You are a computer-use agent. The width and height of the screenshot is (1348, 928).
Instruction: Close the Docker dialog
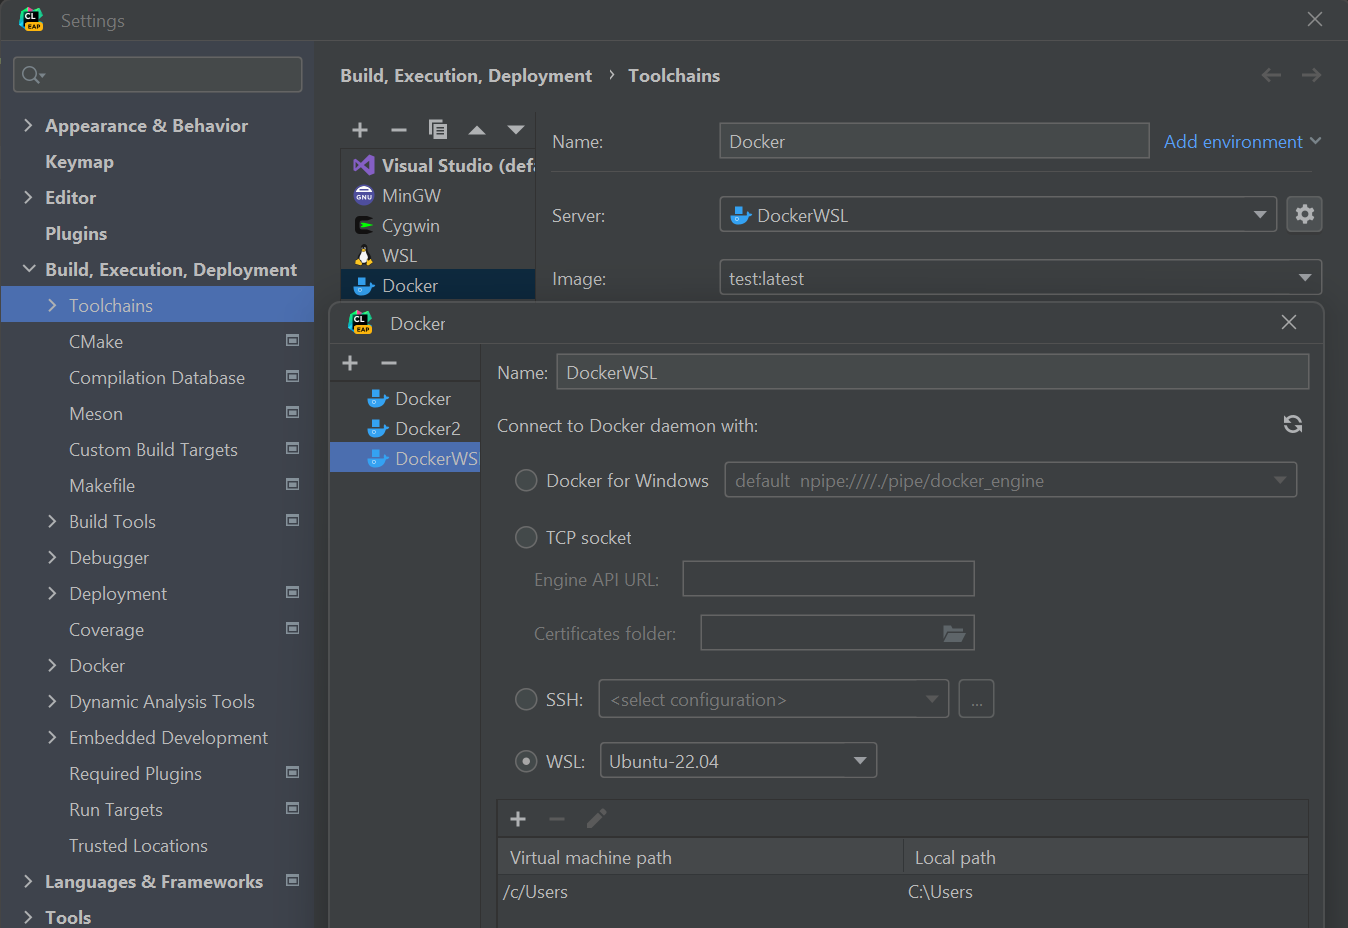(x=1289, y=322)
